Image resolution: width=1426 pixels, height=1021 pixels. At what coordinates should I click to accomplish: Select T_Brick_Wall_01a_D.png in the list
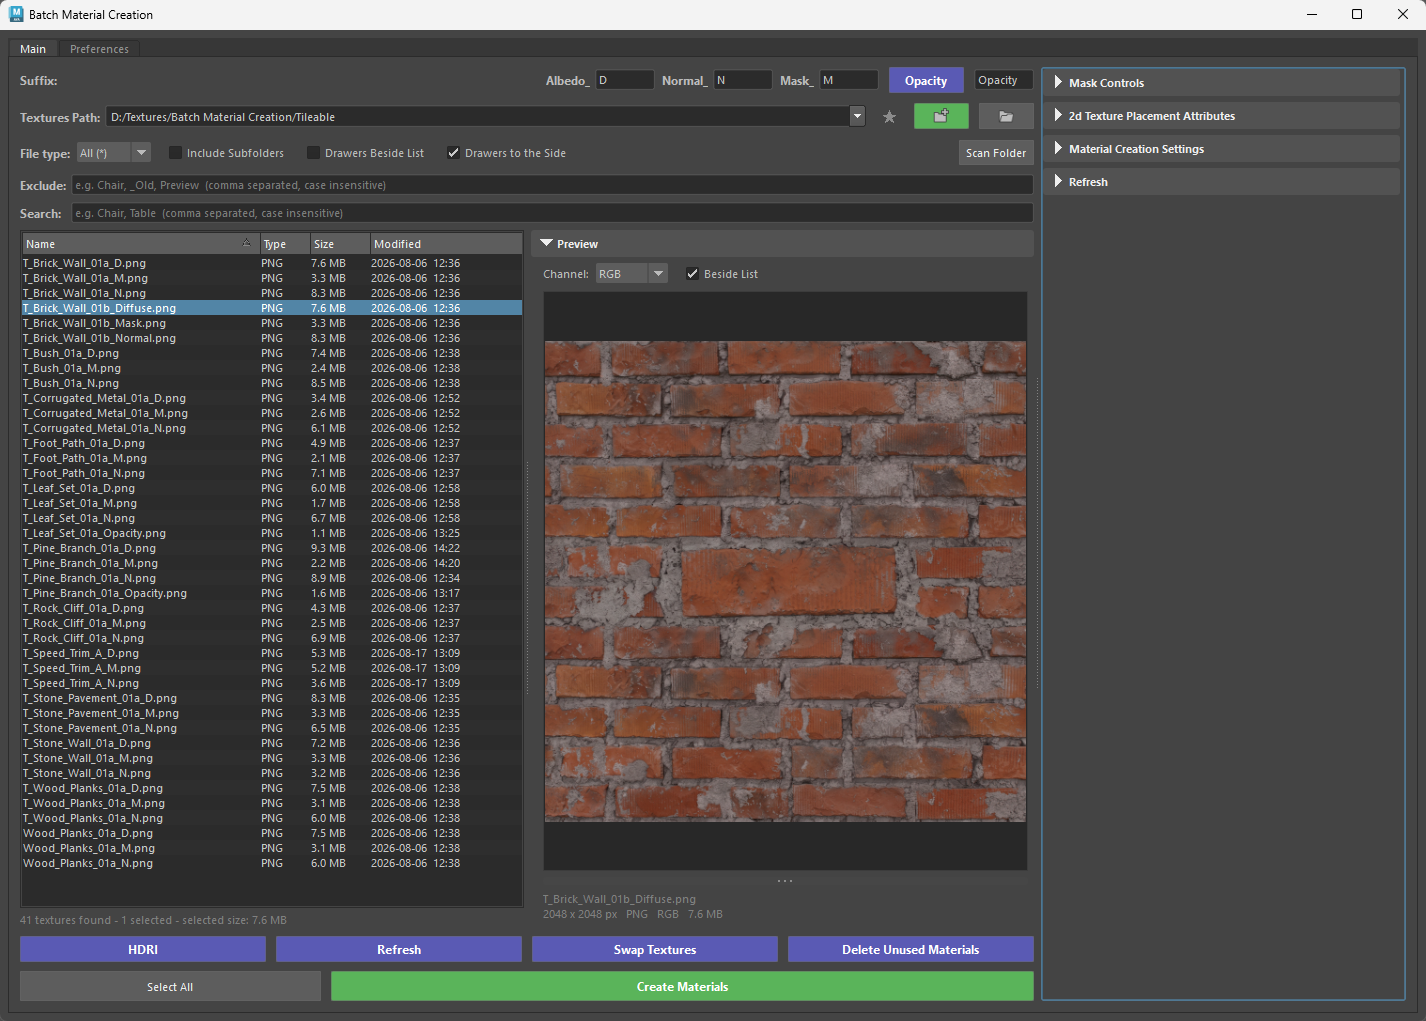click(x=272, y=263)
